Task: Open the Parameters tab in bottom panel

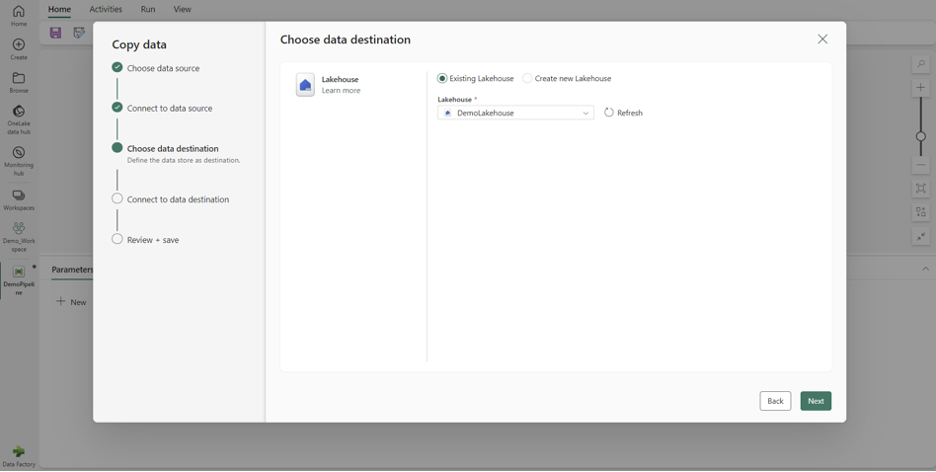Action: [x=72, y=269]
